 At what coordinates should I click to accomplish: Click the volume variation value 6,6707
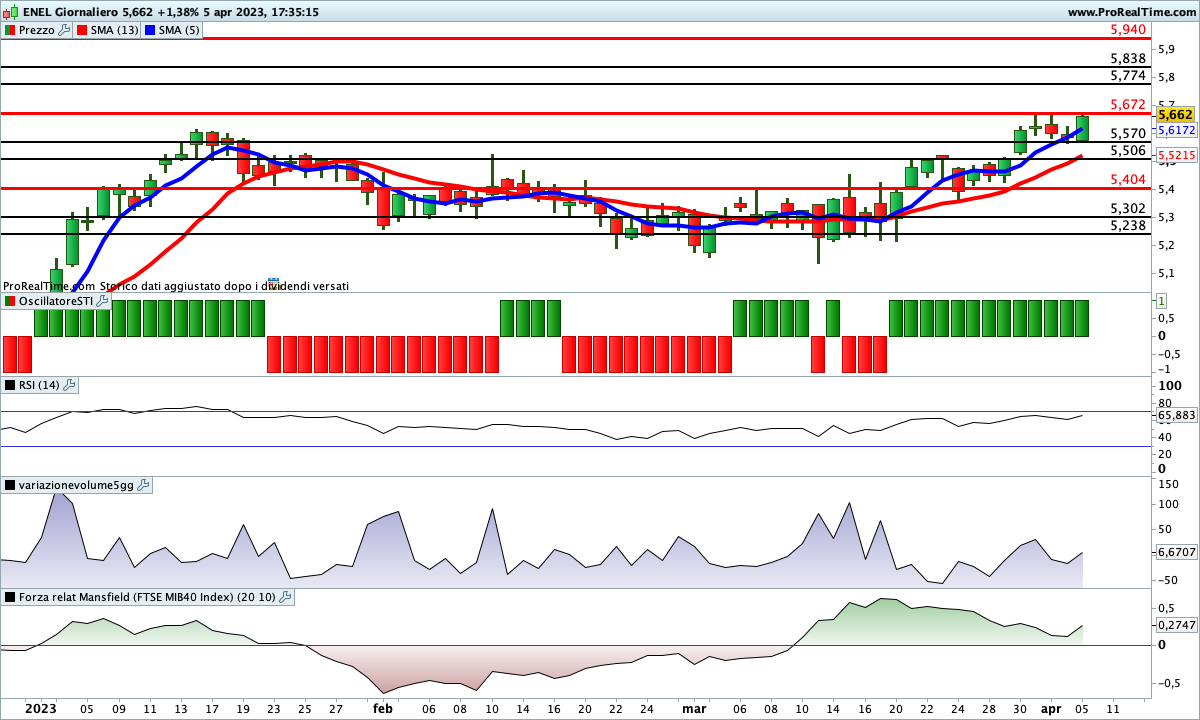coord(1176,552)
